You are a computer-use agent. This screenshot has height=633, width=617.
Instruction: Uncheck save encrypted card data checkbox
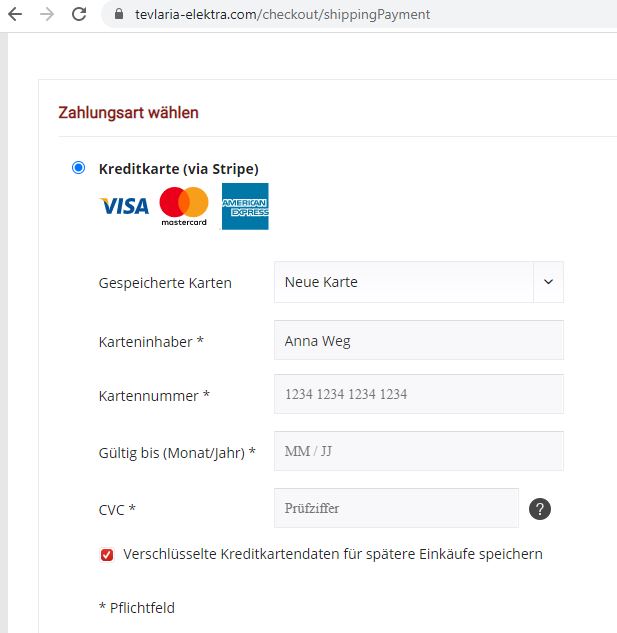[107, 555]
